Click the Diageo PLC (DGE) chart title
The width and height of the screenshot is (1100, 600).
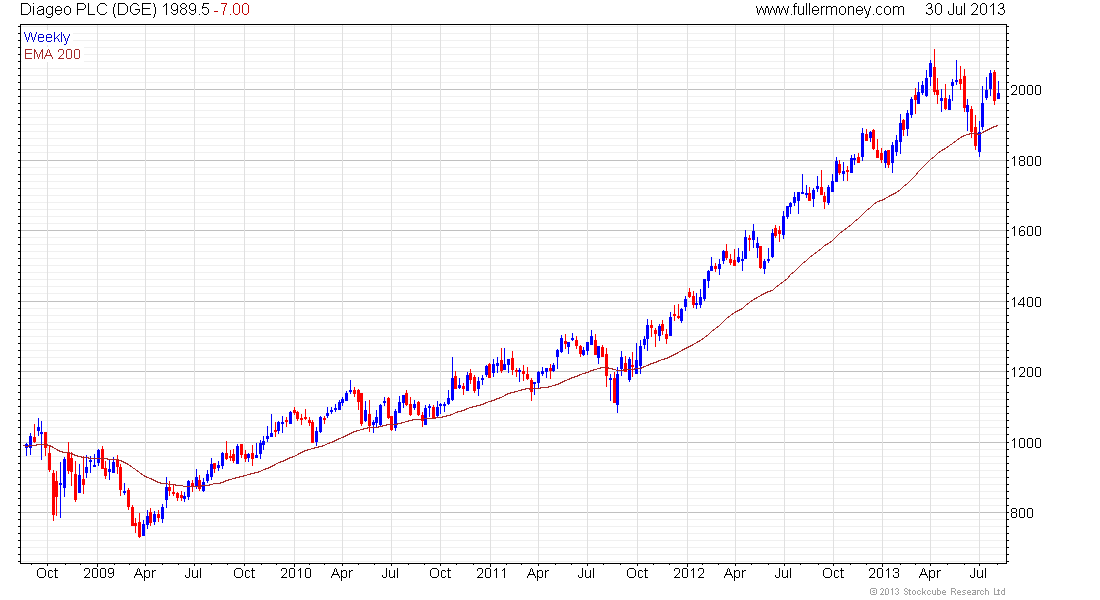coord(88,10)
